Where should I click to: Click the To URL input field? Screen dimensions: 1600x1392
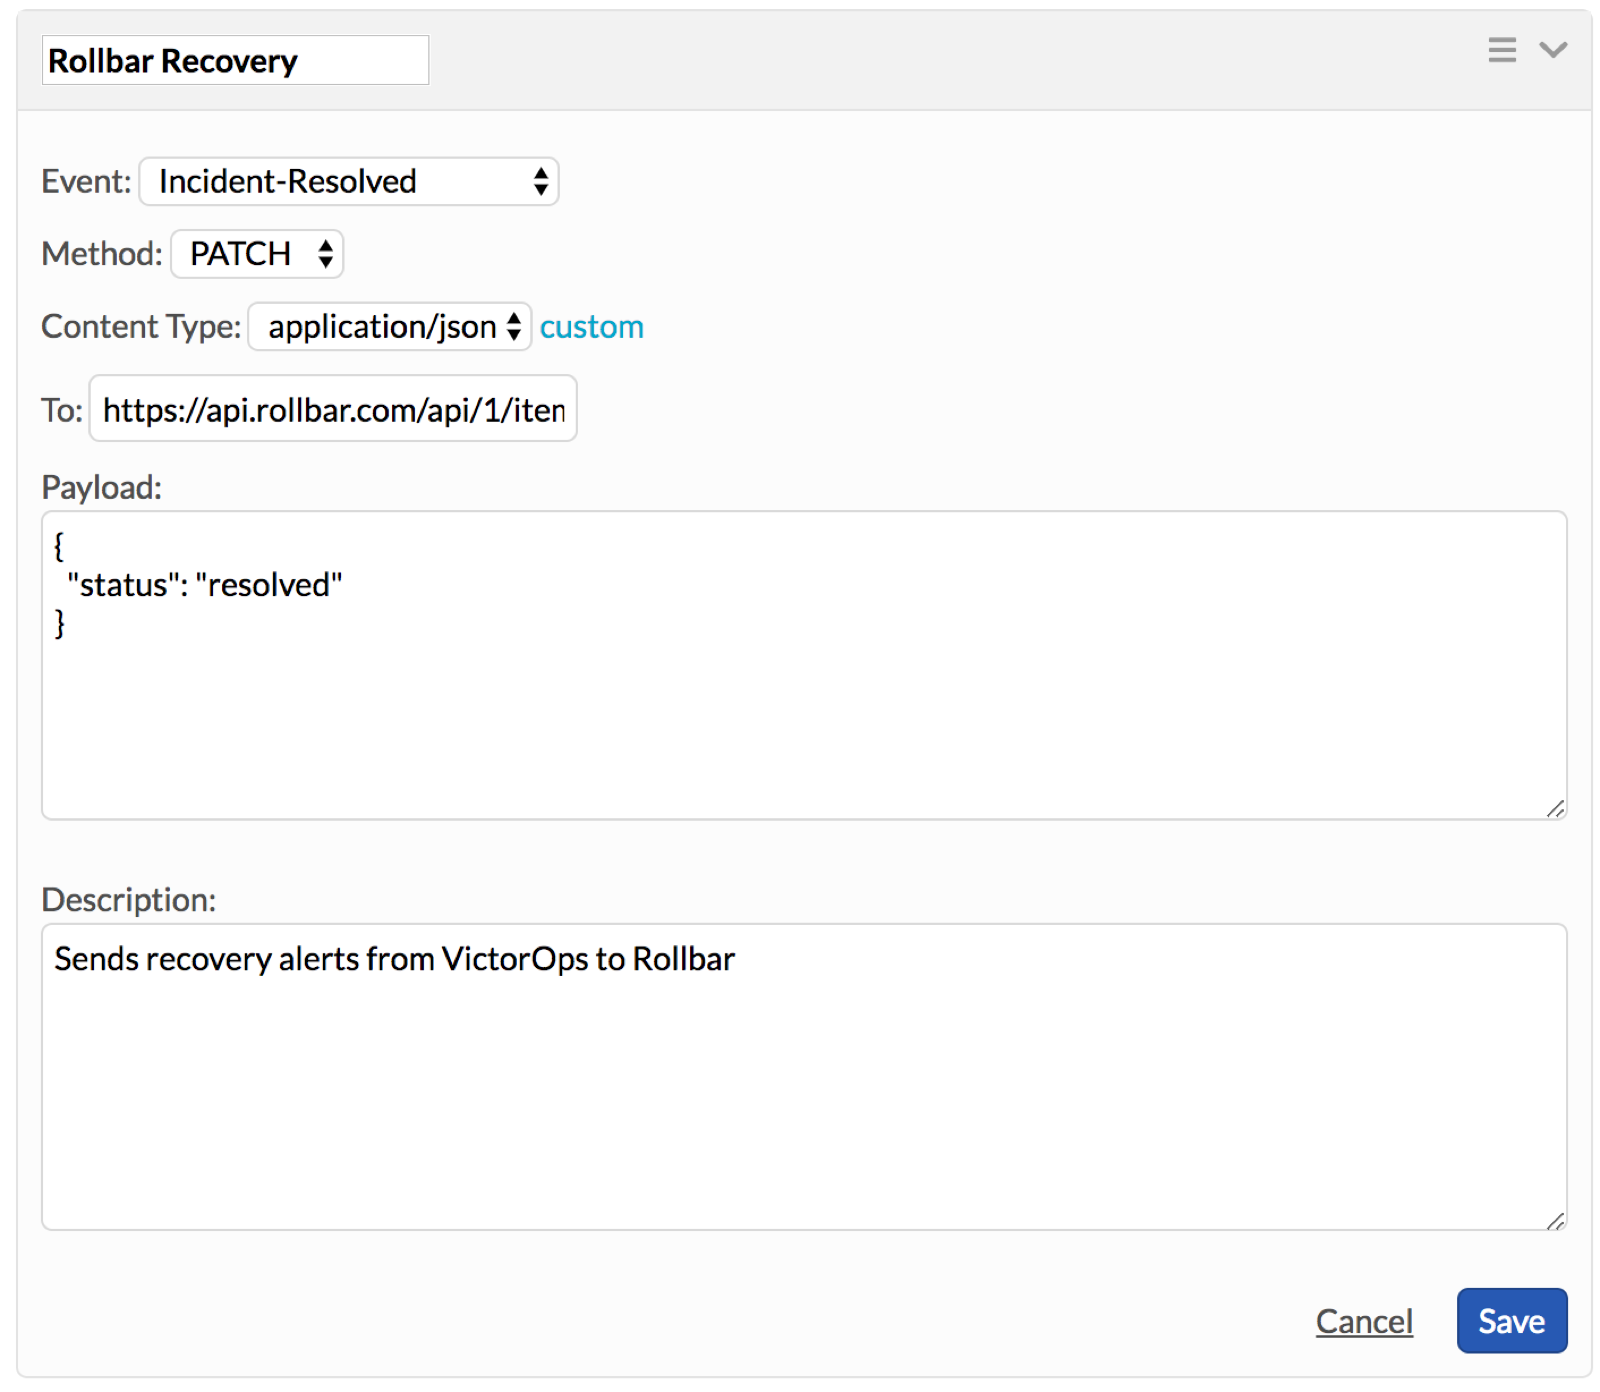coord(333,408)
